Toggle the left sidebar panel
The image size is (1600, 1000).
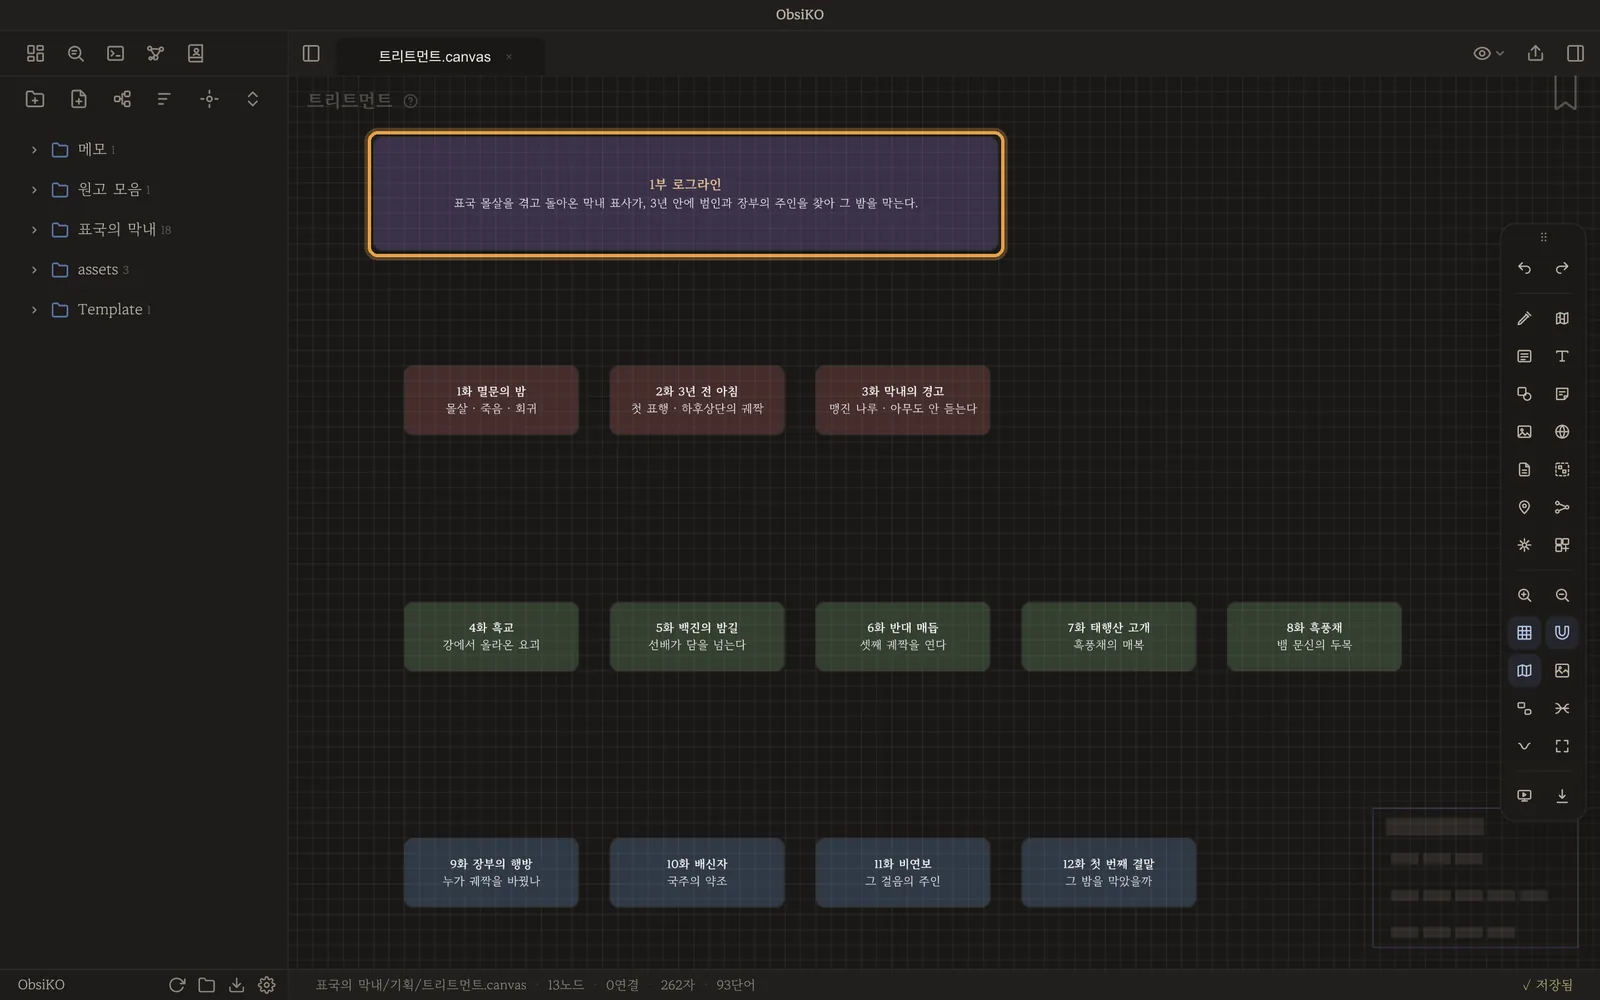tap(311, 53)
